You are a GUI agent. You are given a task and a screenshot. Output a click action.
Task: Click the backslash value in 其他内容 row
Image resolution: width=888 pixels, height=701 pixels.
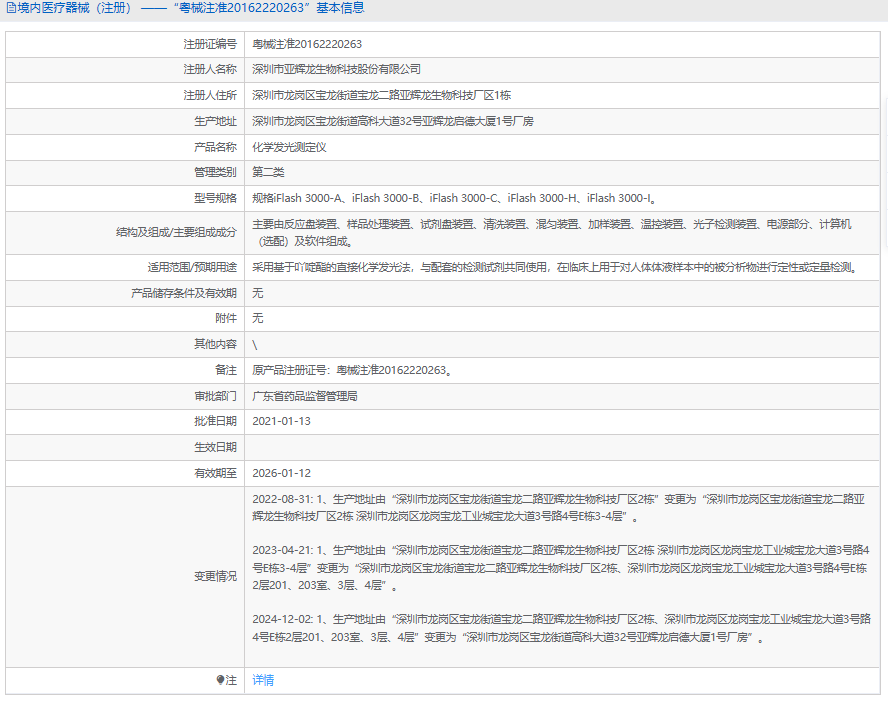tap(254, 344)
